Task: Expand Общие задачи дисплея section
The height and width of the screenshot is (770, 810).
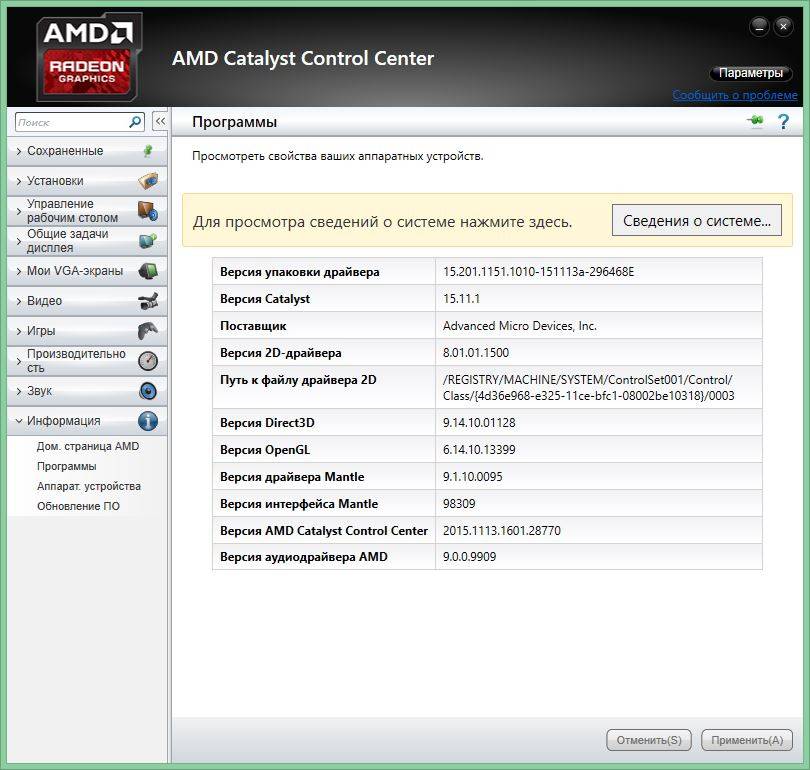Action: [87, 241]
